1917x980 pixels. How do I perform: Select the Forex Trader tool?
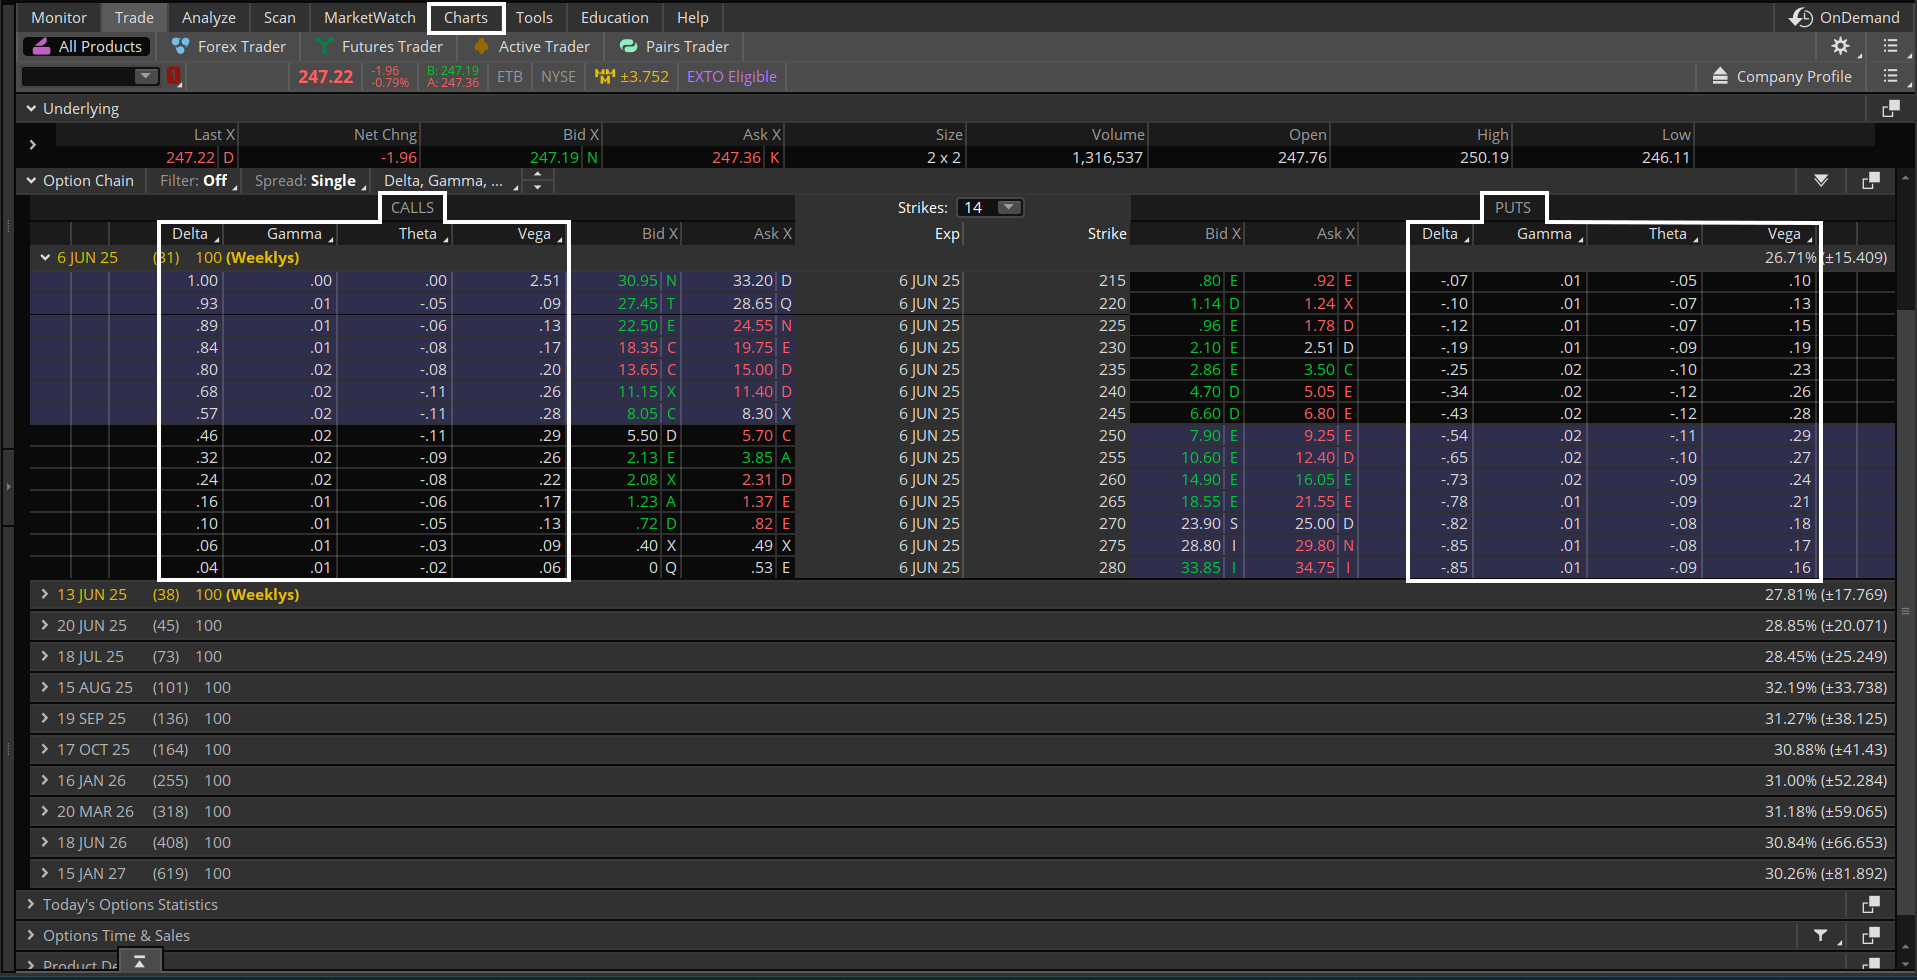[228, 46]
